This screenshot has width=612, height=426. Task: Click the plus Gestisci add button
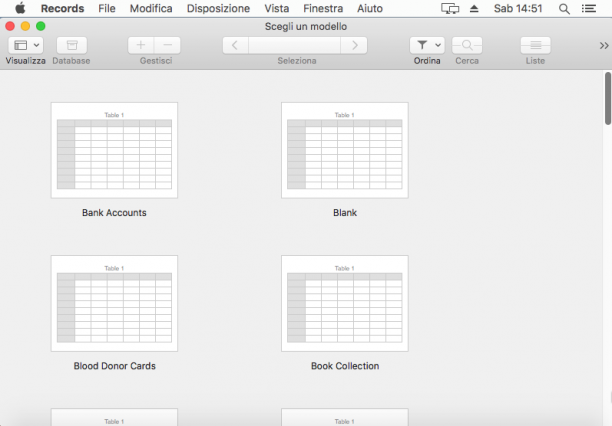[x=141, y=45]
